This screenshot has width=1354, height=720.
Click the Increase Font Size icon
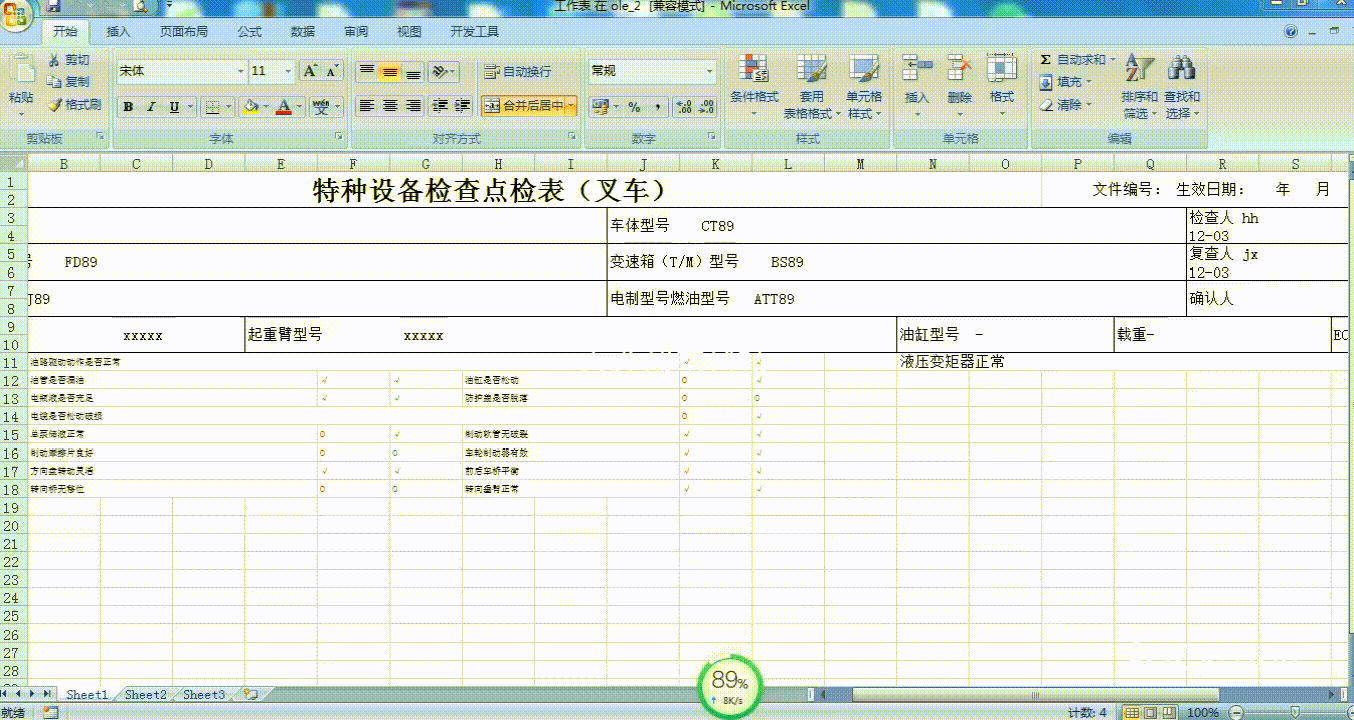[x=311, y=71]
